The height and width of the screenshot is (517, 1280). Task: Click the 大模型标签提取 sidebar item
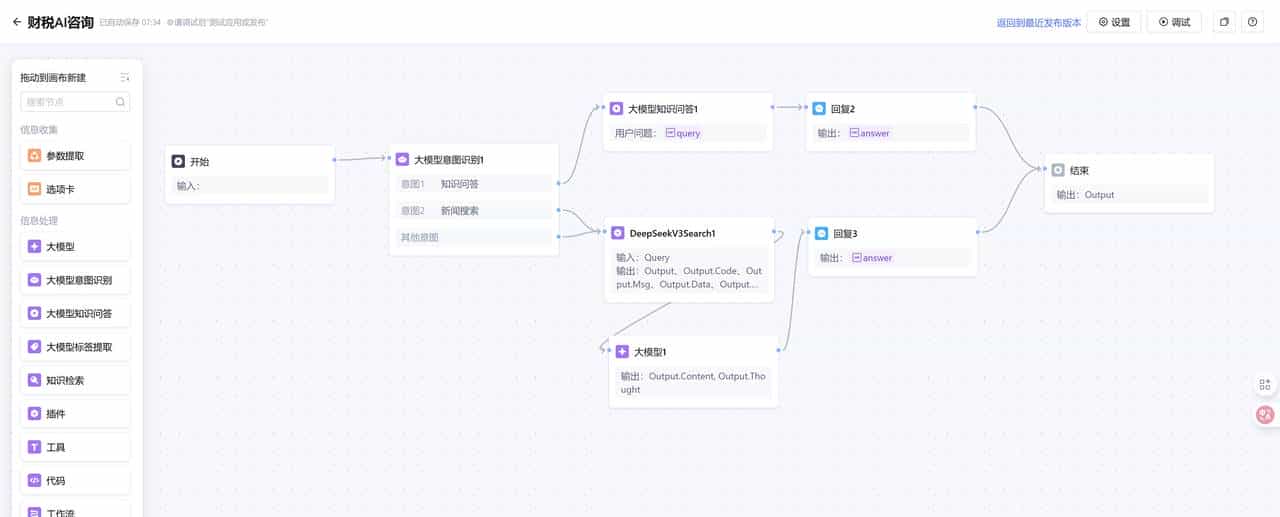pos(78,347)
